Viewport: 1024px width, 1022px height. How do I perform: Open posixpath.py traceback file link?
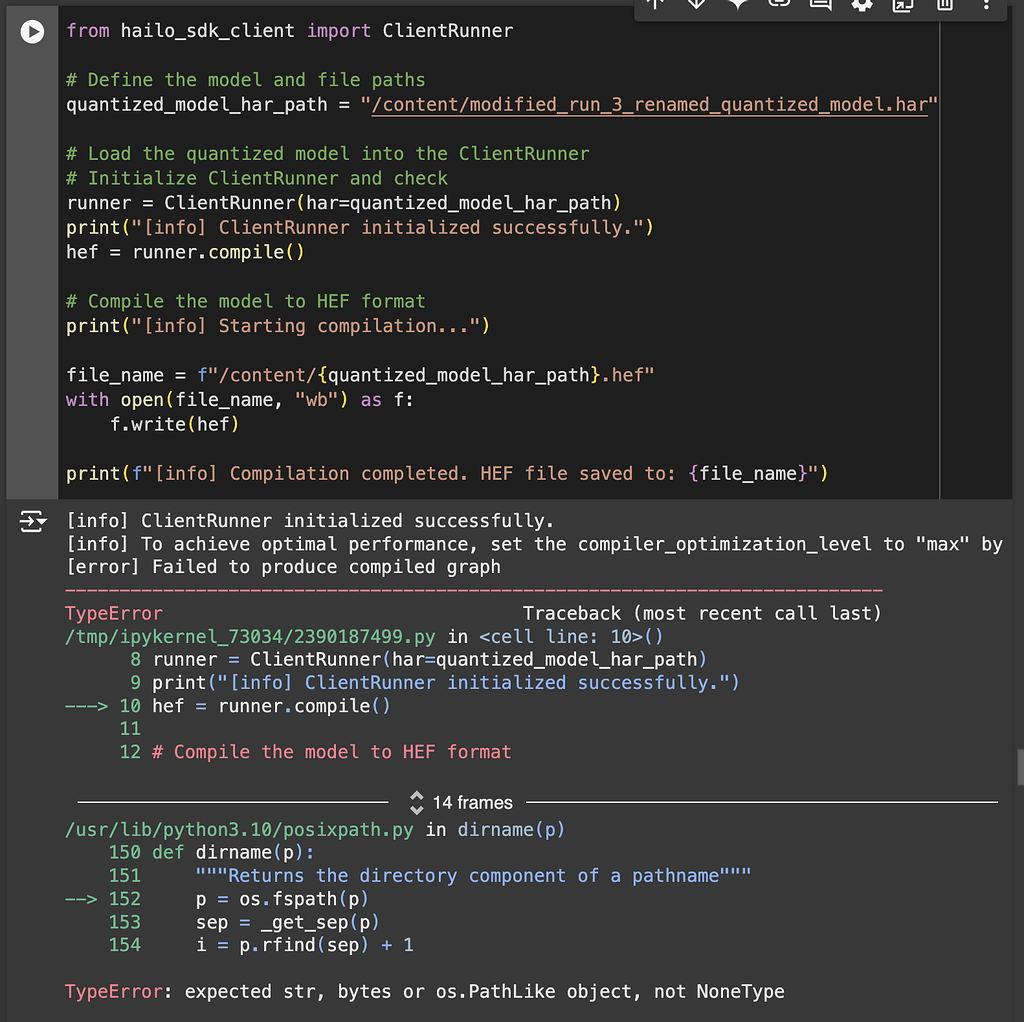point(239,829)
